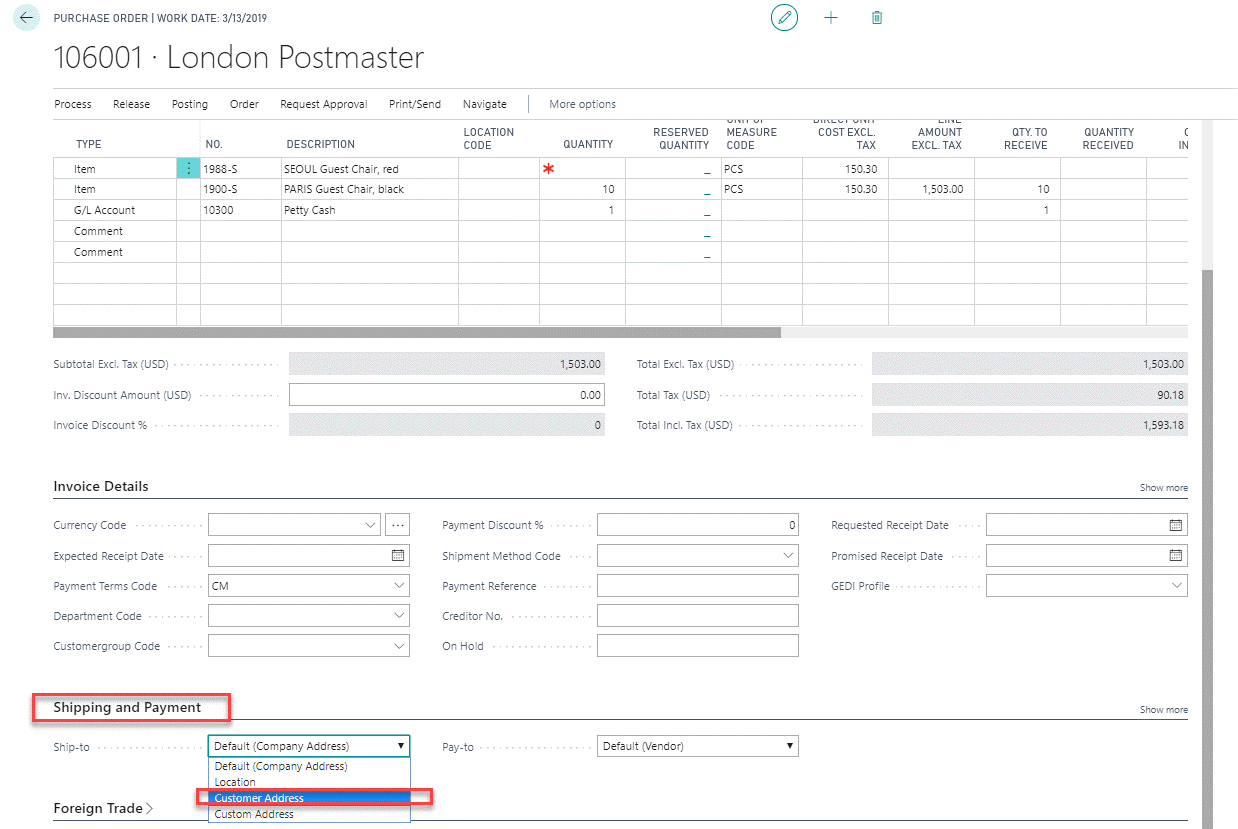Click the trash delete icon
1238x829 pixels.
pos(877,18)
